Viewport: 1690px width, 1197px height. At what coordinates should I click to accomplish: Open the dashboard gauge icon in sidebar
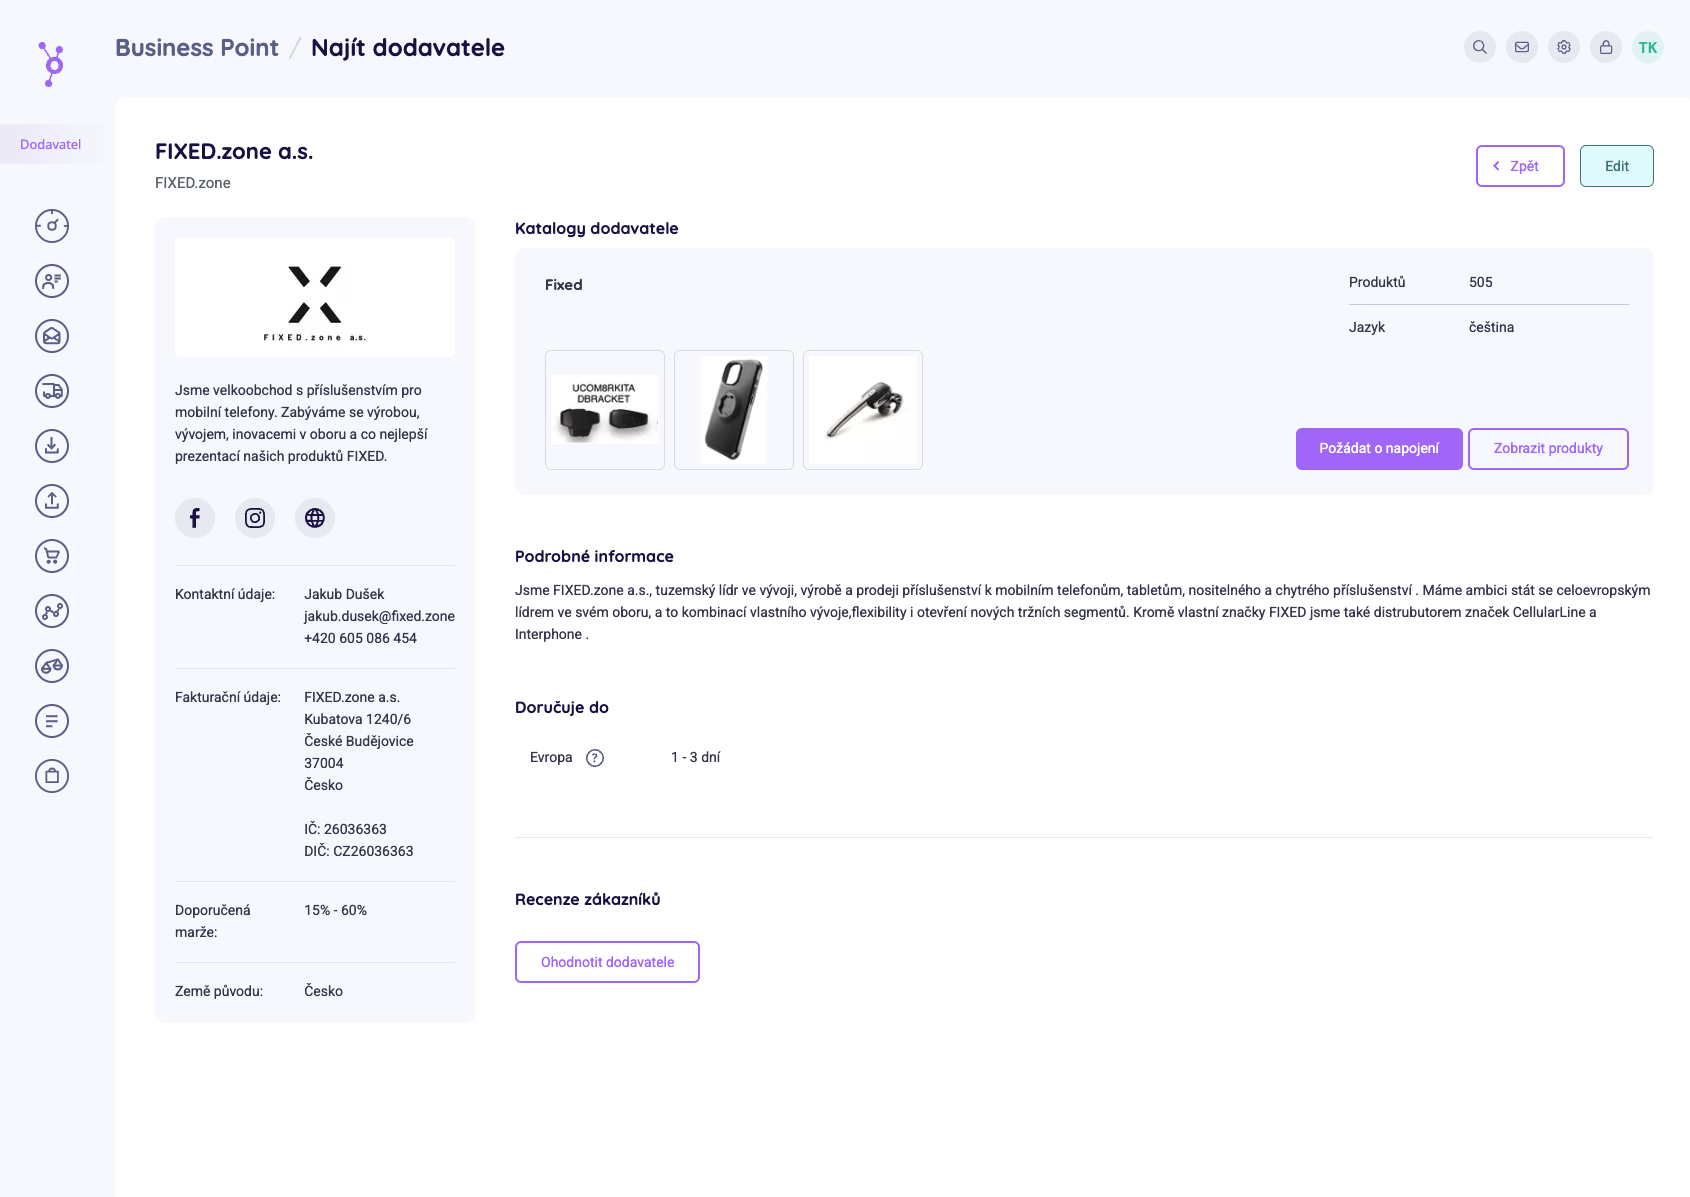[x=52, y=226]
